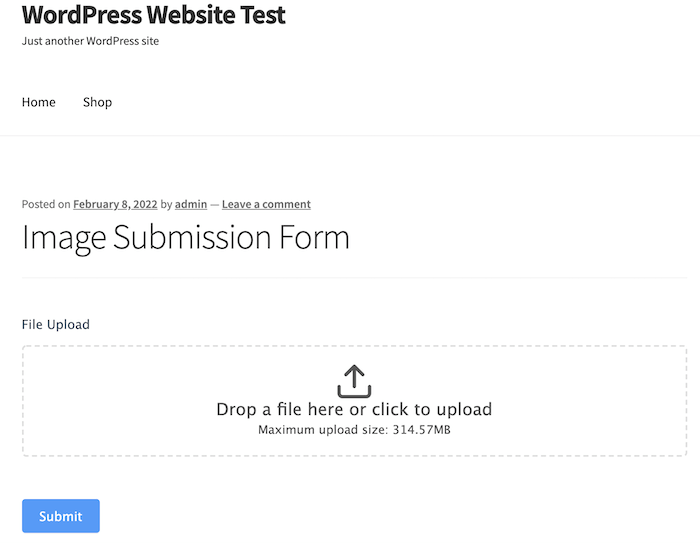Click the divider line under the post heading
The width and height of the screenshot is (700, 543).
pyautogui.click(x=354, y=278)
